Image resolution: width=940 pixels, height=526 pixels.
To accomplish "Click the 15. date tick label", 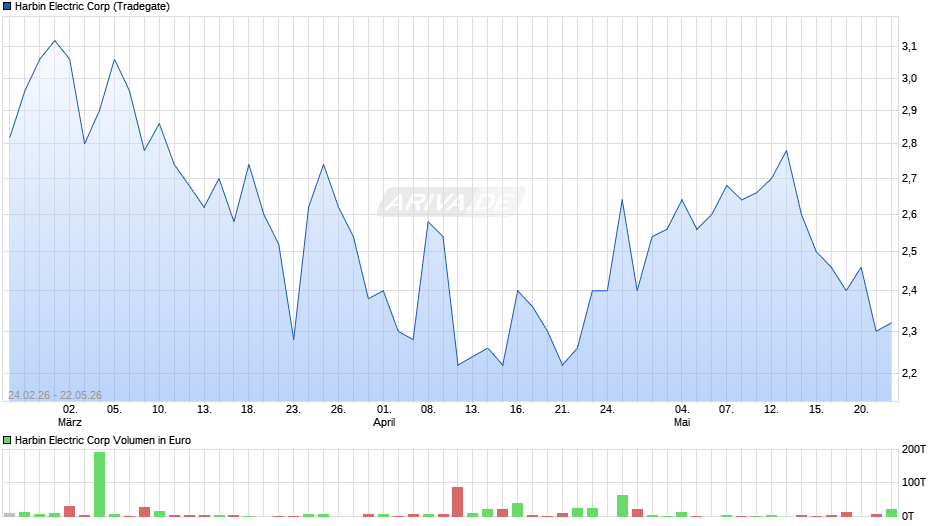I will tap(816, 409).
